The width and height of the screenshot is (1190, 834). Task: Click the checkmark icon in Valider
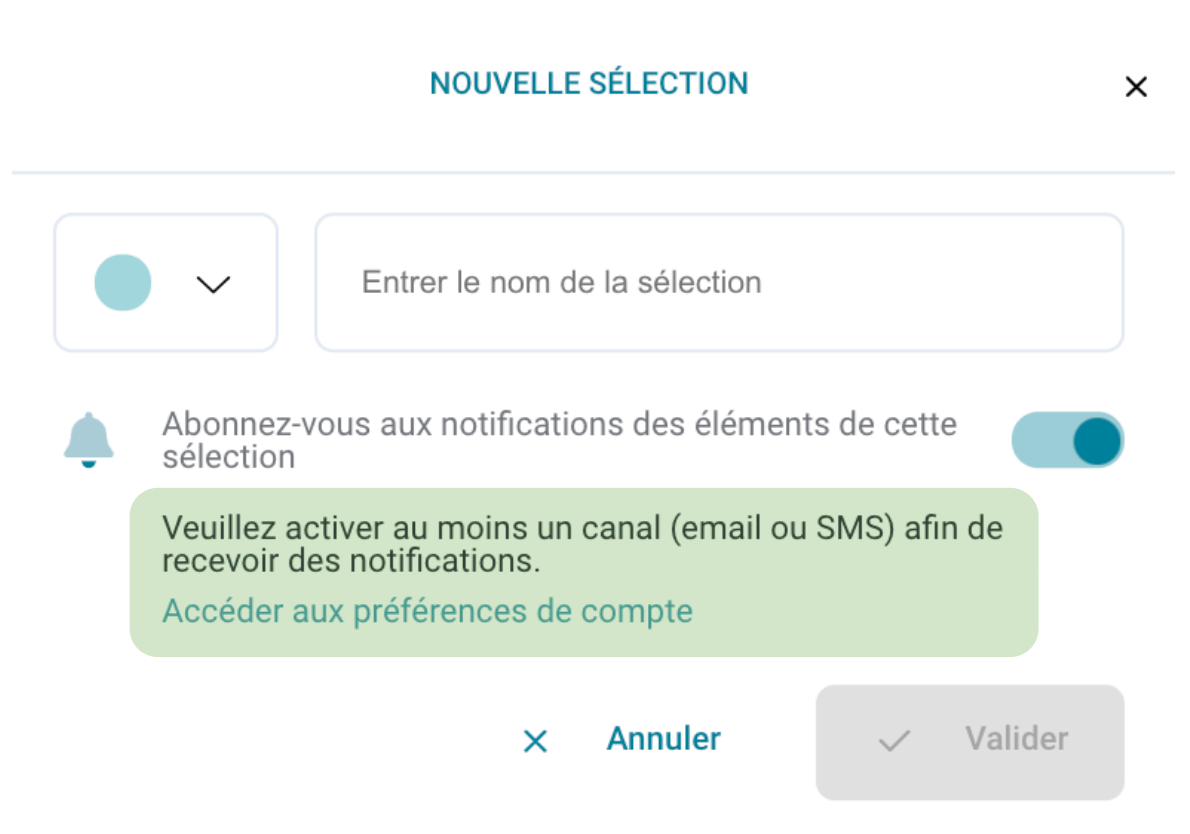pyautogui.click(x=893, y=741)
